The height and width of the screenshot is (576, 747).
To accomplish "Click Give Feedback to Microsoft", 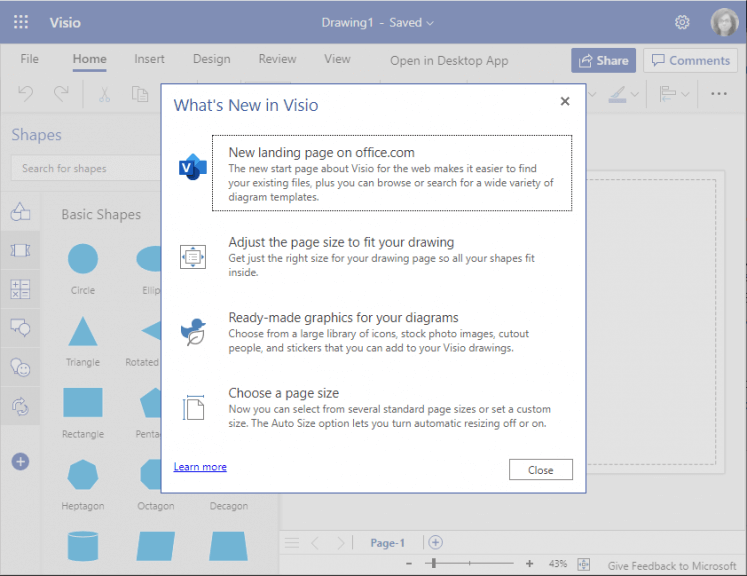I will pos(672,566).
